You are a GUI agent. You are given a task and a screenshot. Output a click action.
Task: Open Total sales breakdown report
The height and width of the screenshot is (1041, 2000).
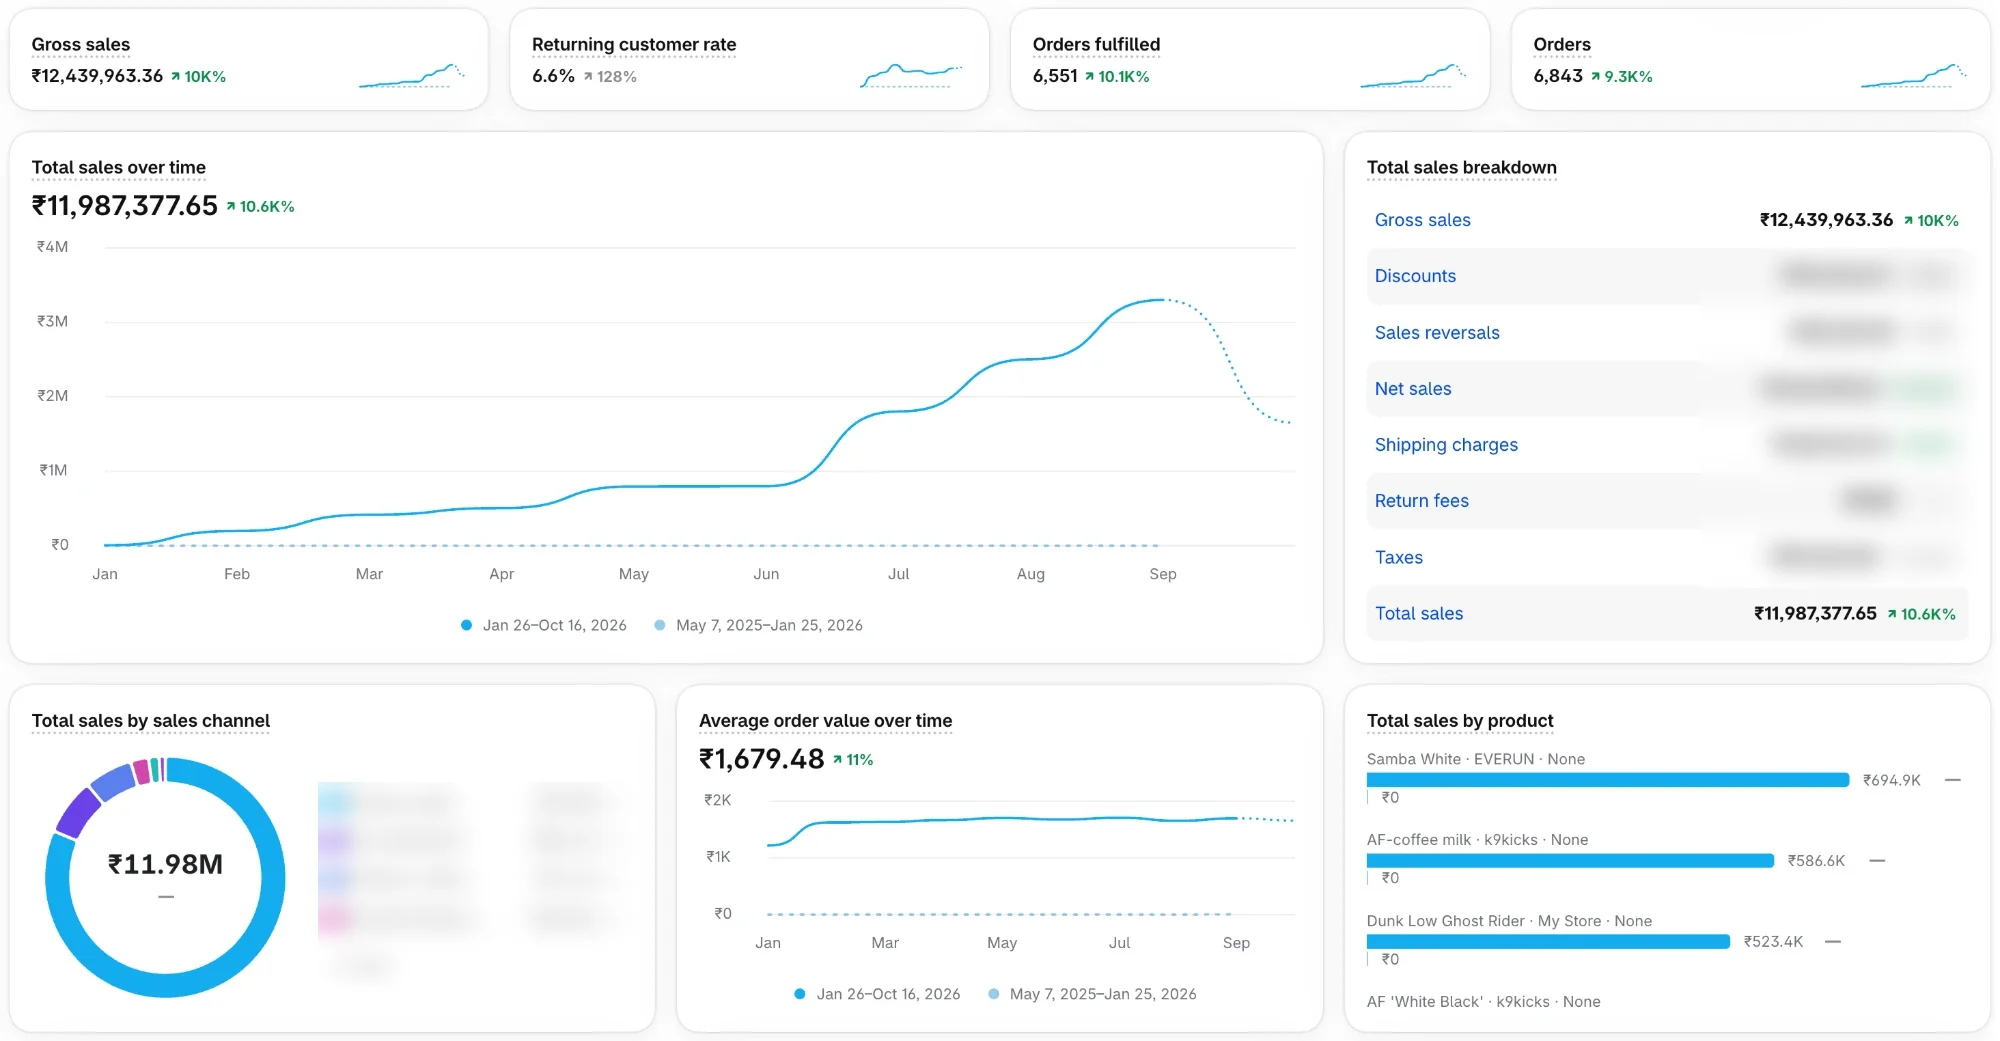coord(1461,168)
